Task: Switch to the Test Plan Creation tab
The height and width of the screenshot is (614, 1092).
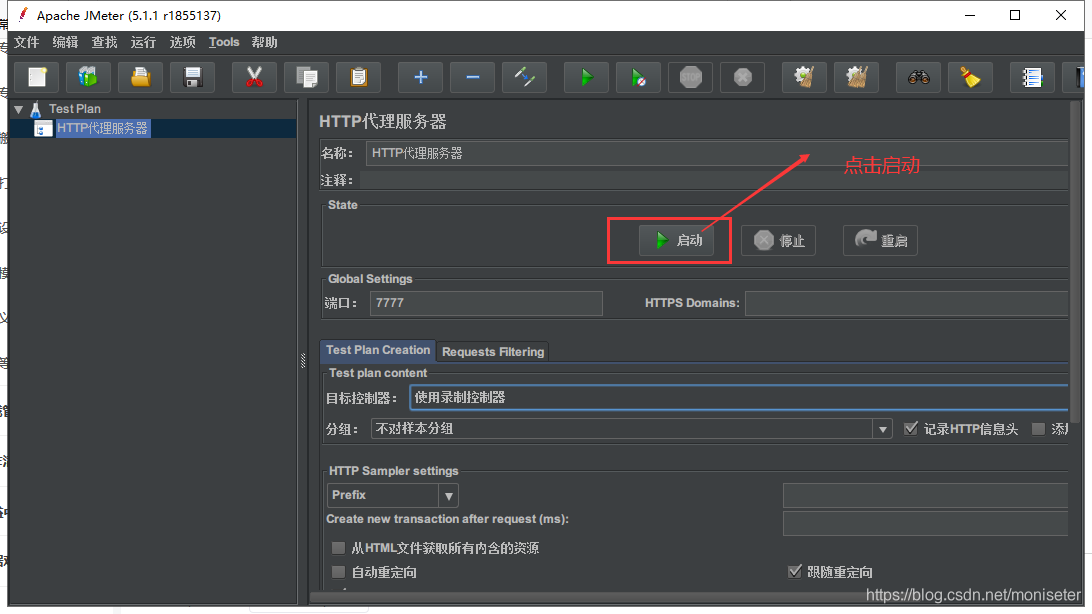Action: coord(378,350)
